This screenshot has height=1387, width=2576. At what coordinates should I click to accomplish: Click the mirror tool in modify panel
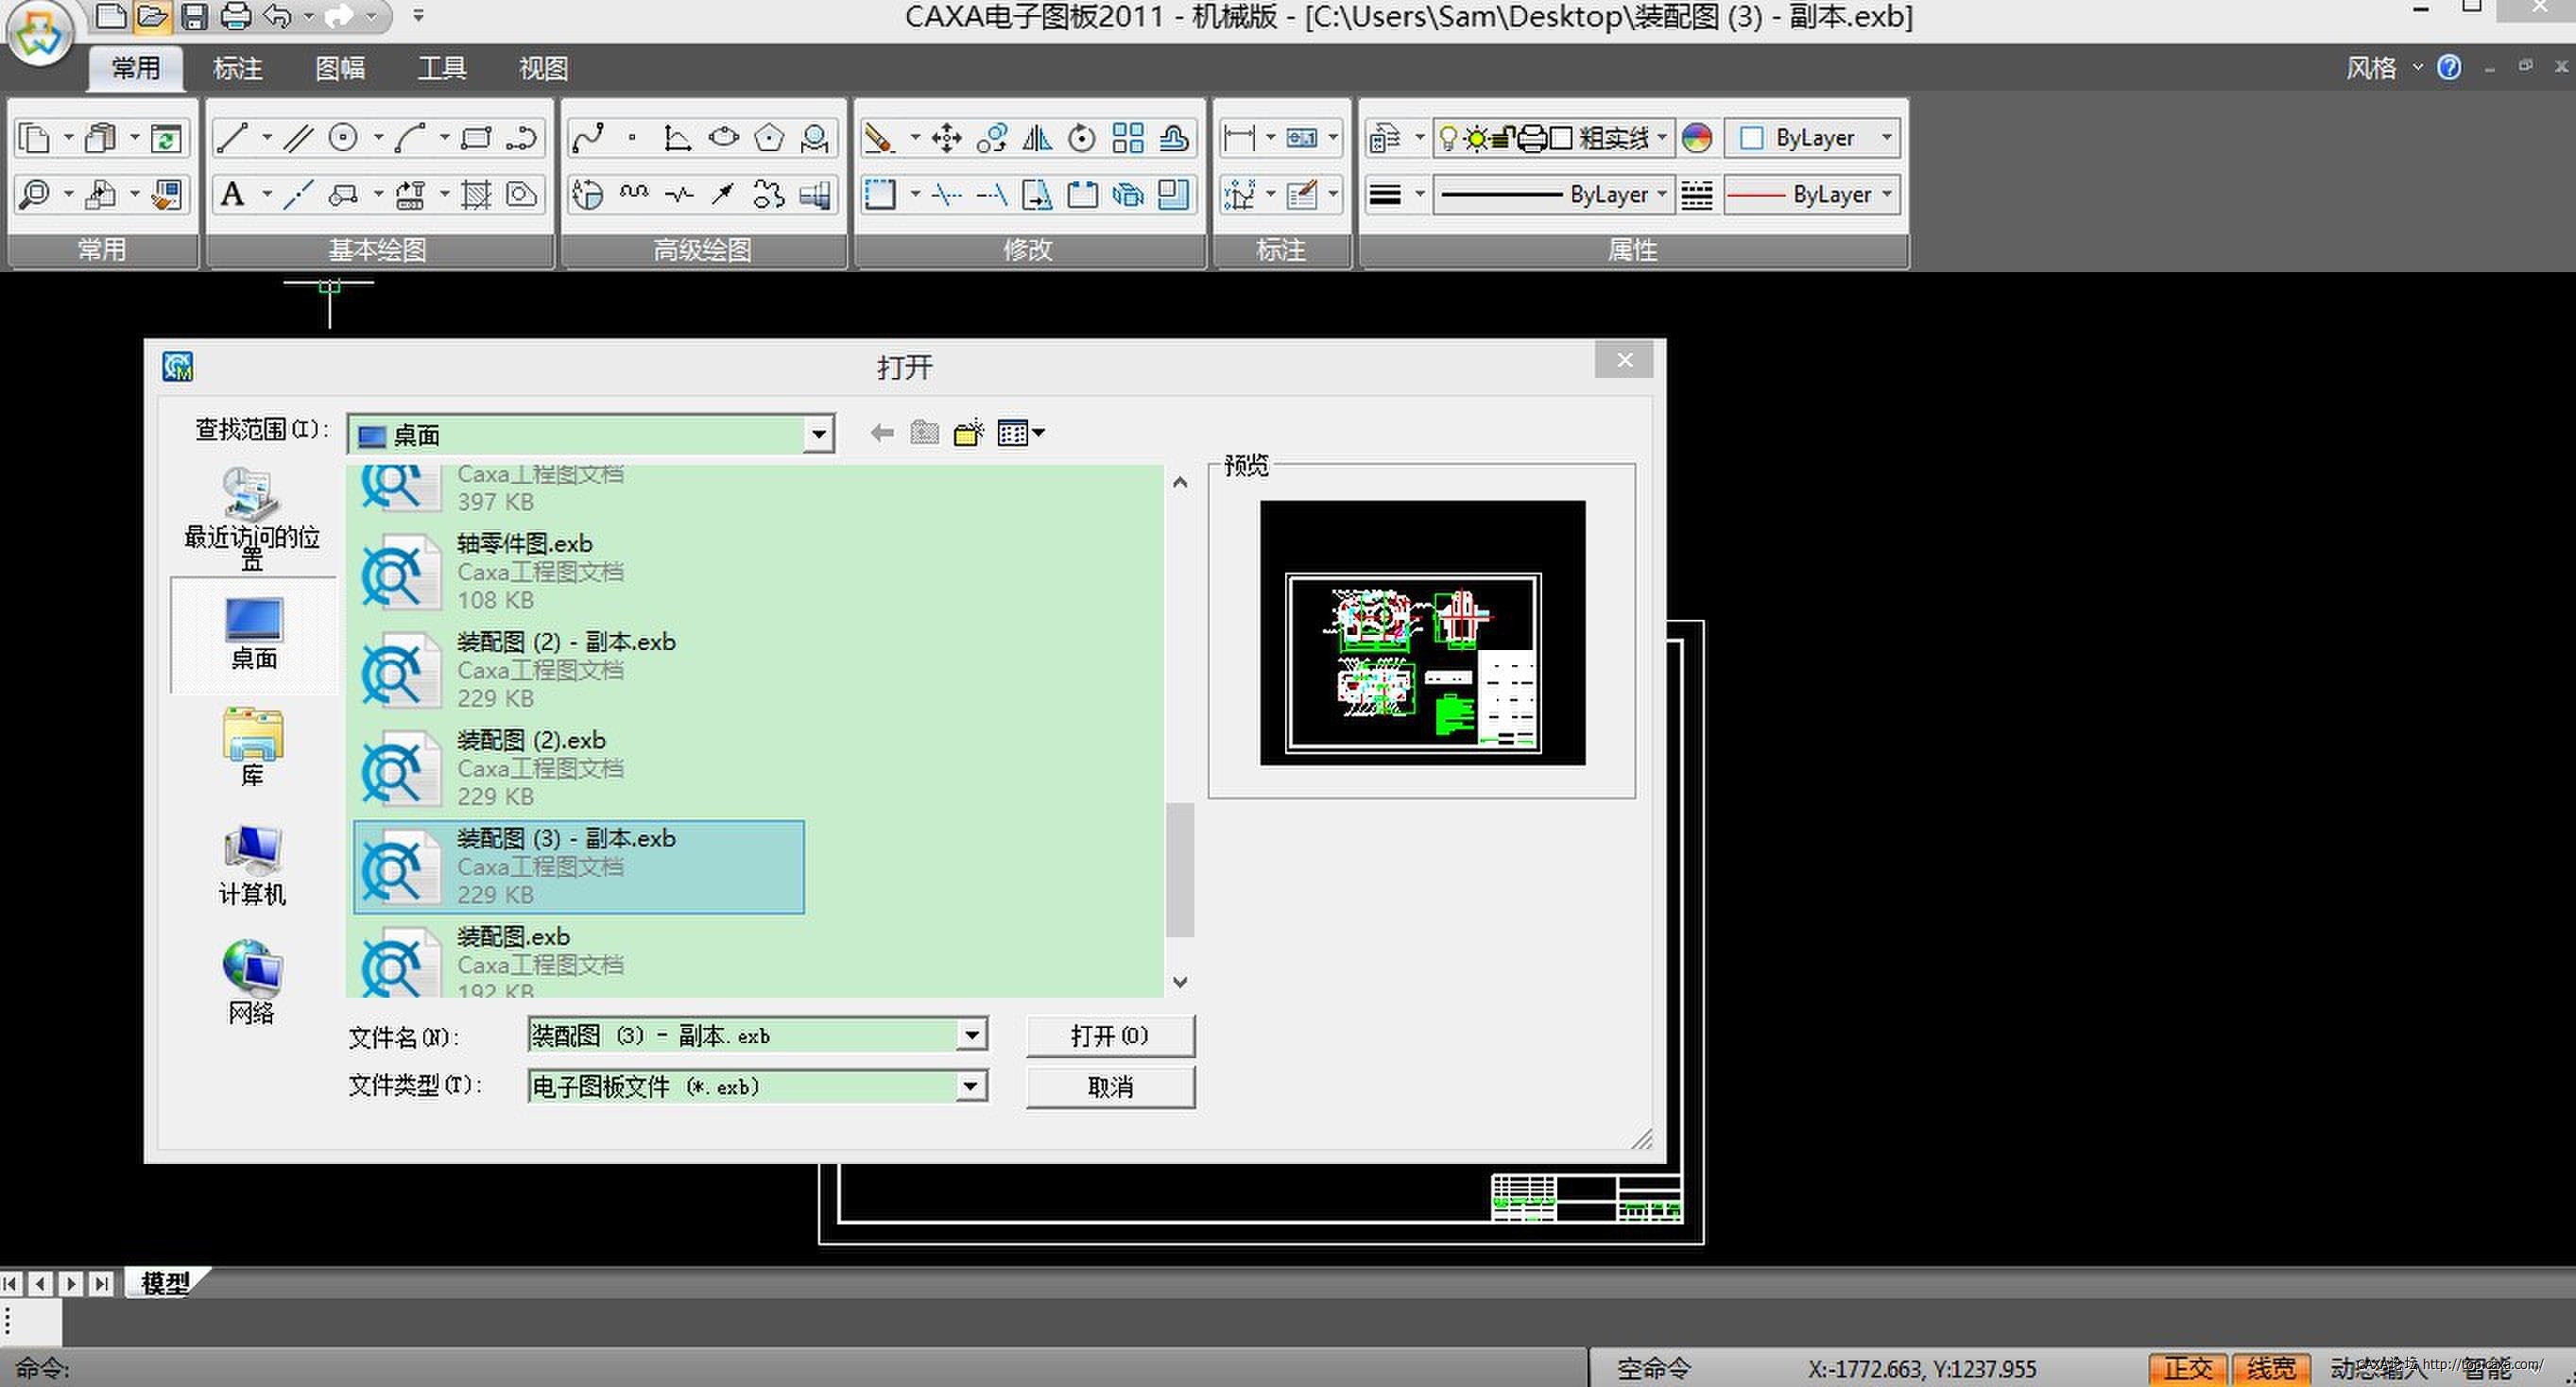pos(1037,137)
